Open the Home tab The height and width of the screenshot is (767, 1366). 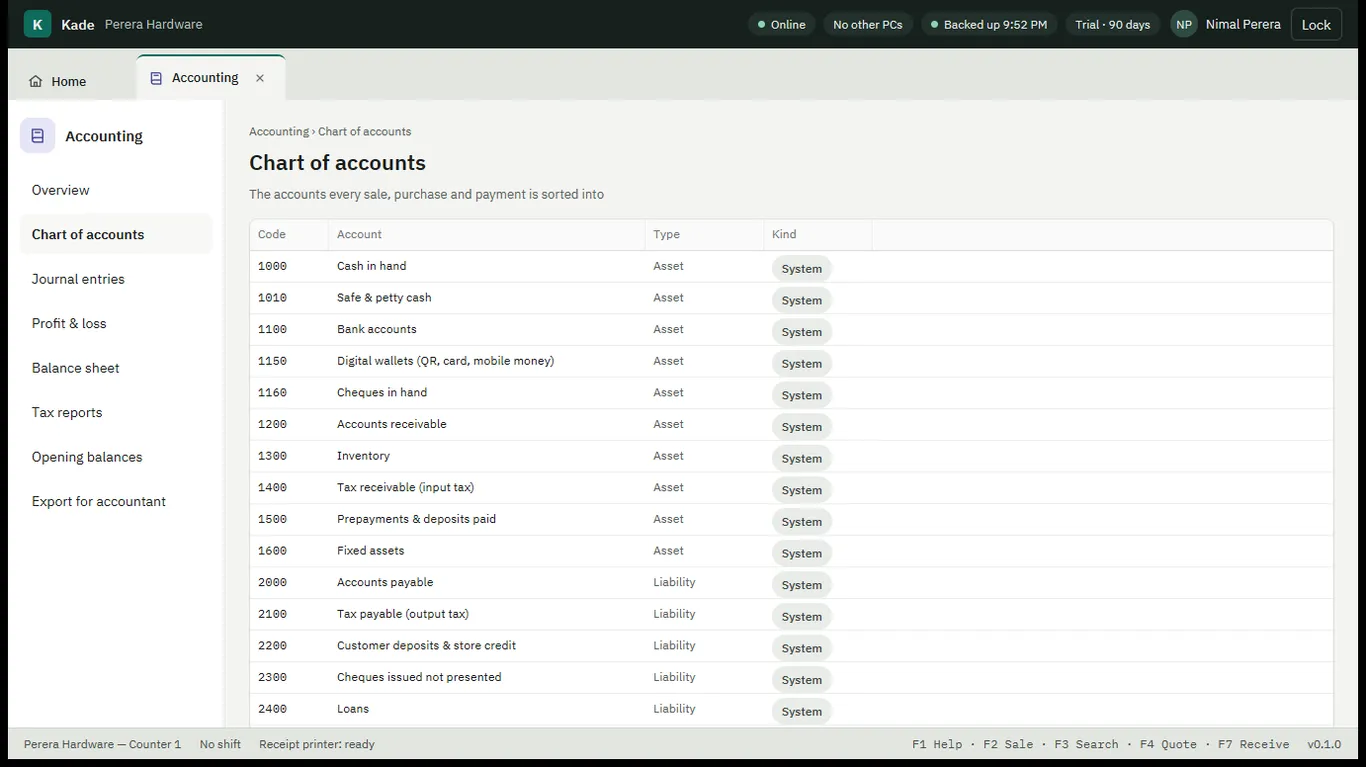58,82
